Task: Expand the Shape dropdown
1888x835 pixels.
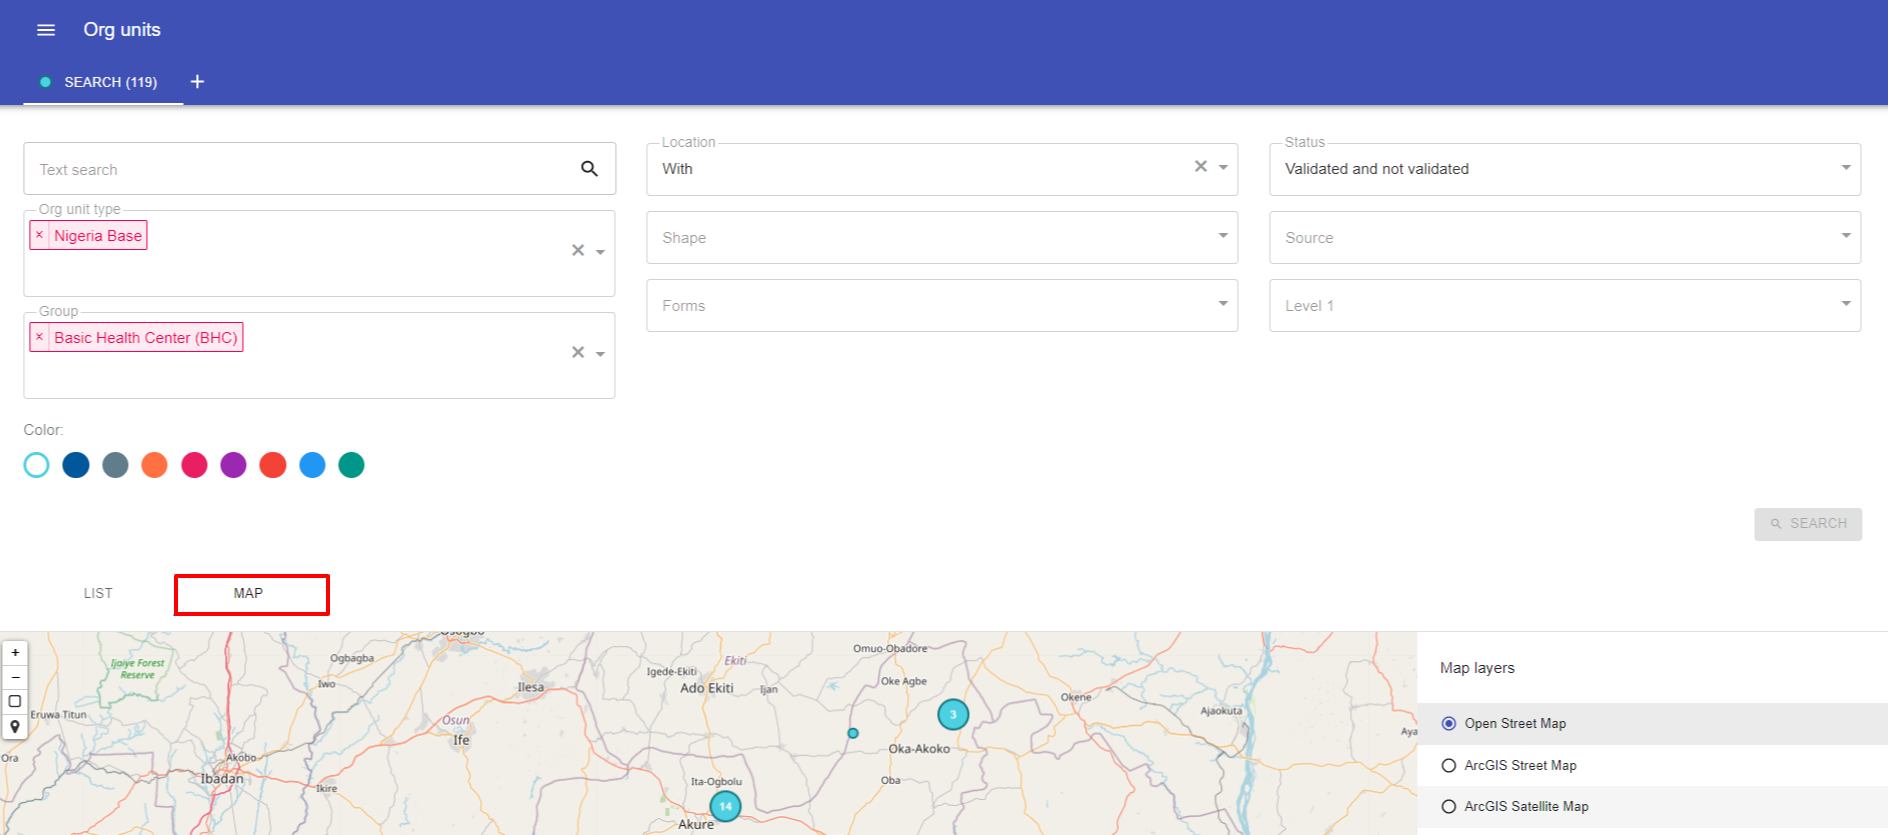Action: pyautogui.click(x=942, y=238)
